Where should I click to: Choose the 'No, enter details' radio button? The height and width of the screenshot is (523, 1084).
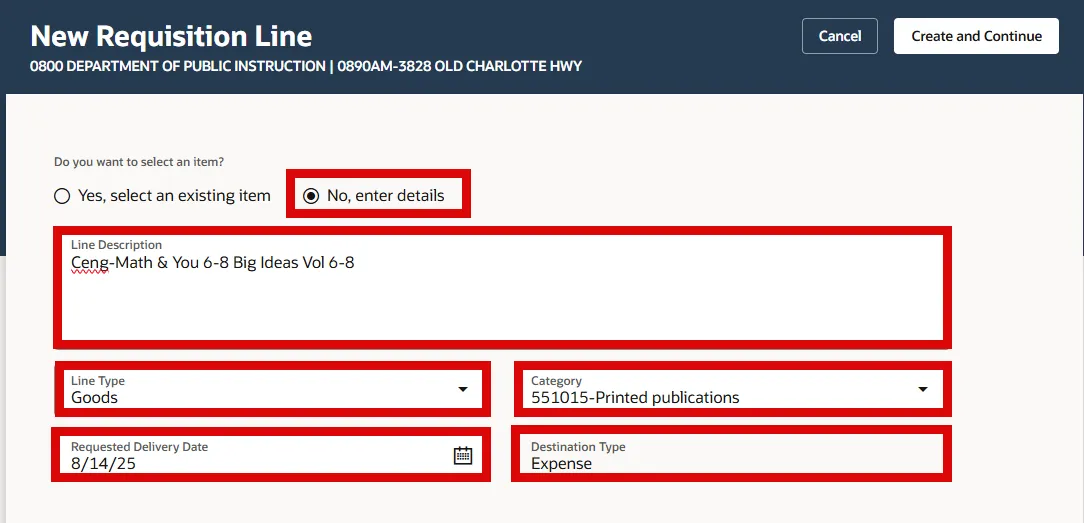click(x=311, y=196)
